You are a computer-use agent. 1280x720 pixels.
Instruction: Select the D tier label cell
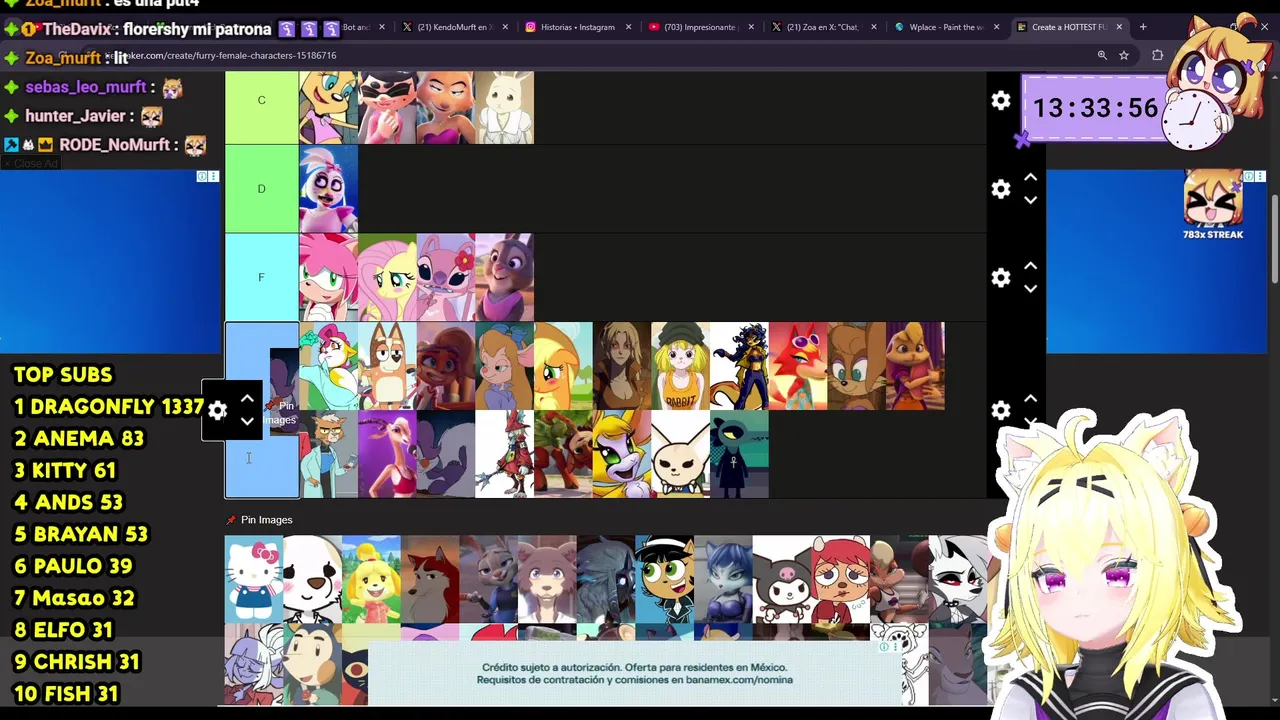261,189
